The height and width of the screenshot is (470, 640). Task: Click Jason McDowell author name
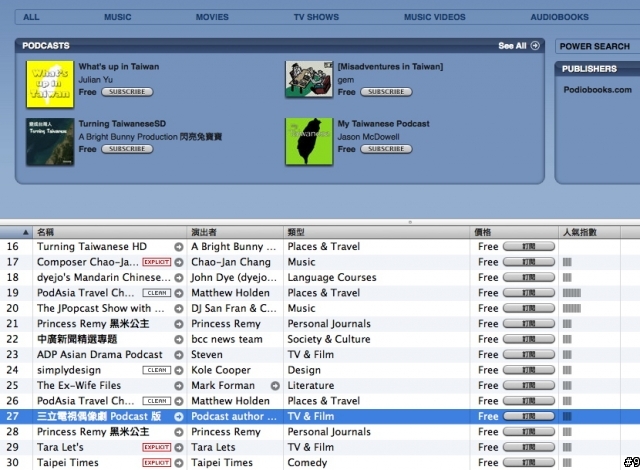369,137
